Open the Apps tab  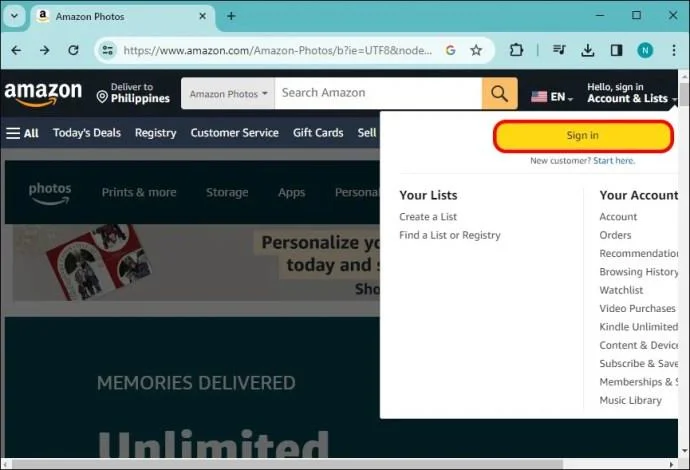coord(291,192)
